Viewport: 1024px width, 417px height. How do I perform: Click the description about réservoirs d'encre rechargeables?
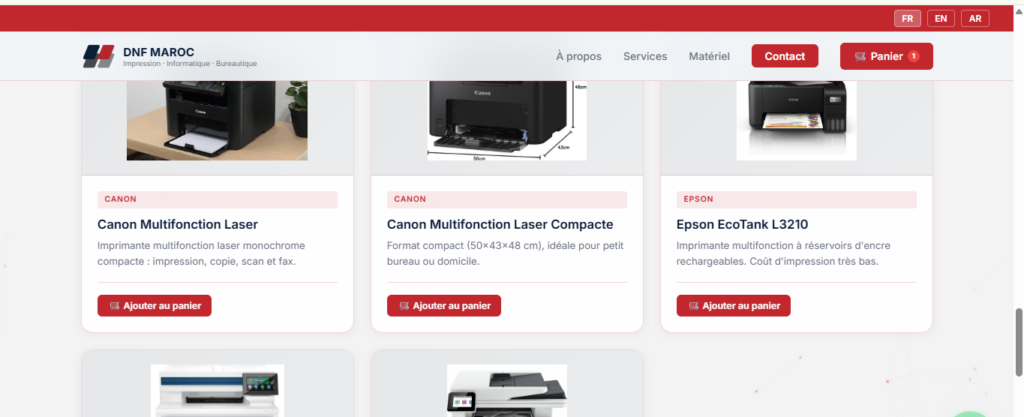click(x=783, y=254)
